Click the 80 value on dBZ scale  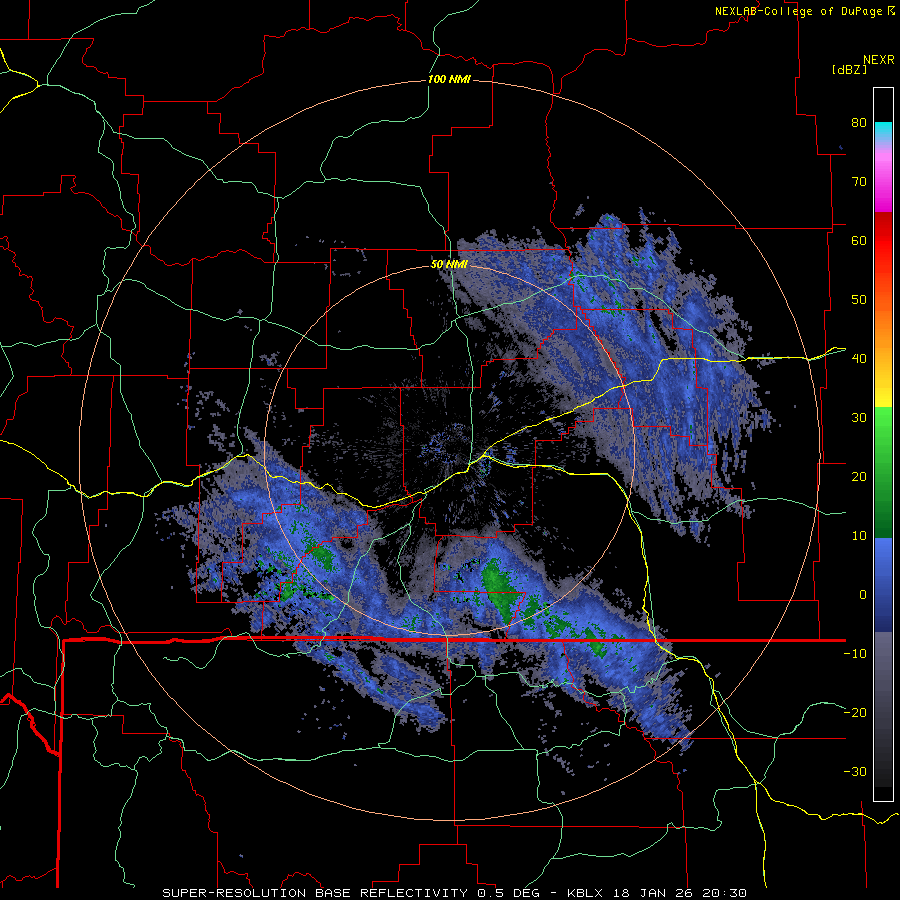[x=859, y=123]
